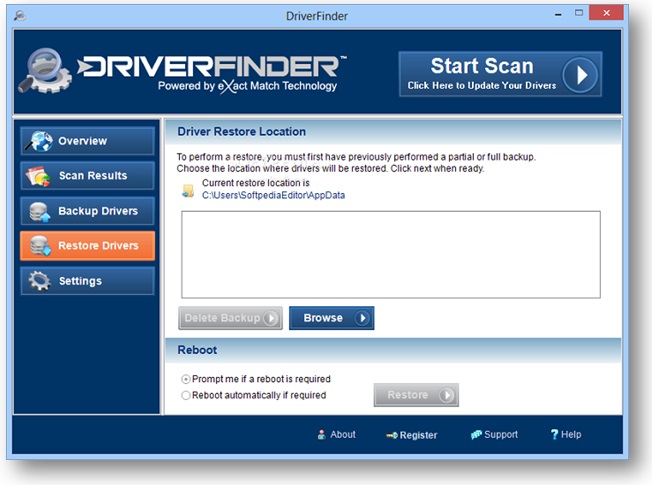The height and width of the screenshot is (485, 652).
Task: Open the Scan Results section
Action: click(87, 176)
